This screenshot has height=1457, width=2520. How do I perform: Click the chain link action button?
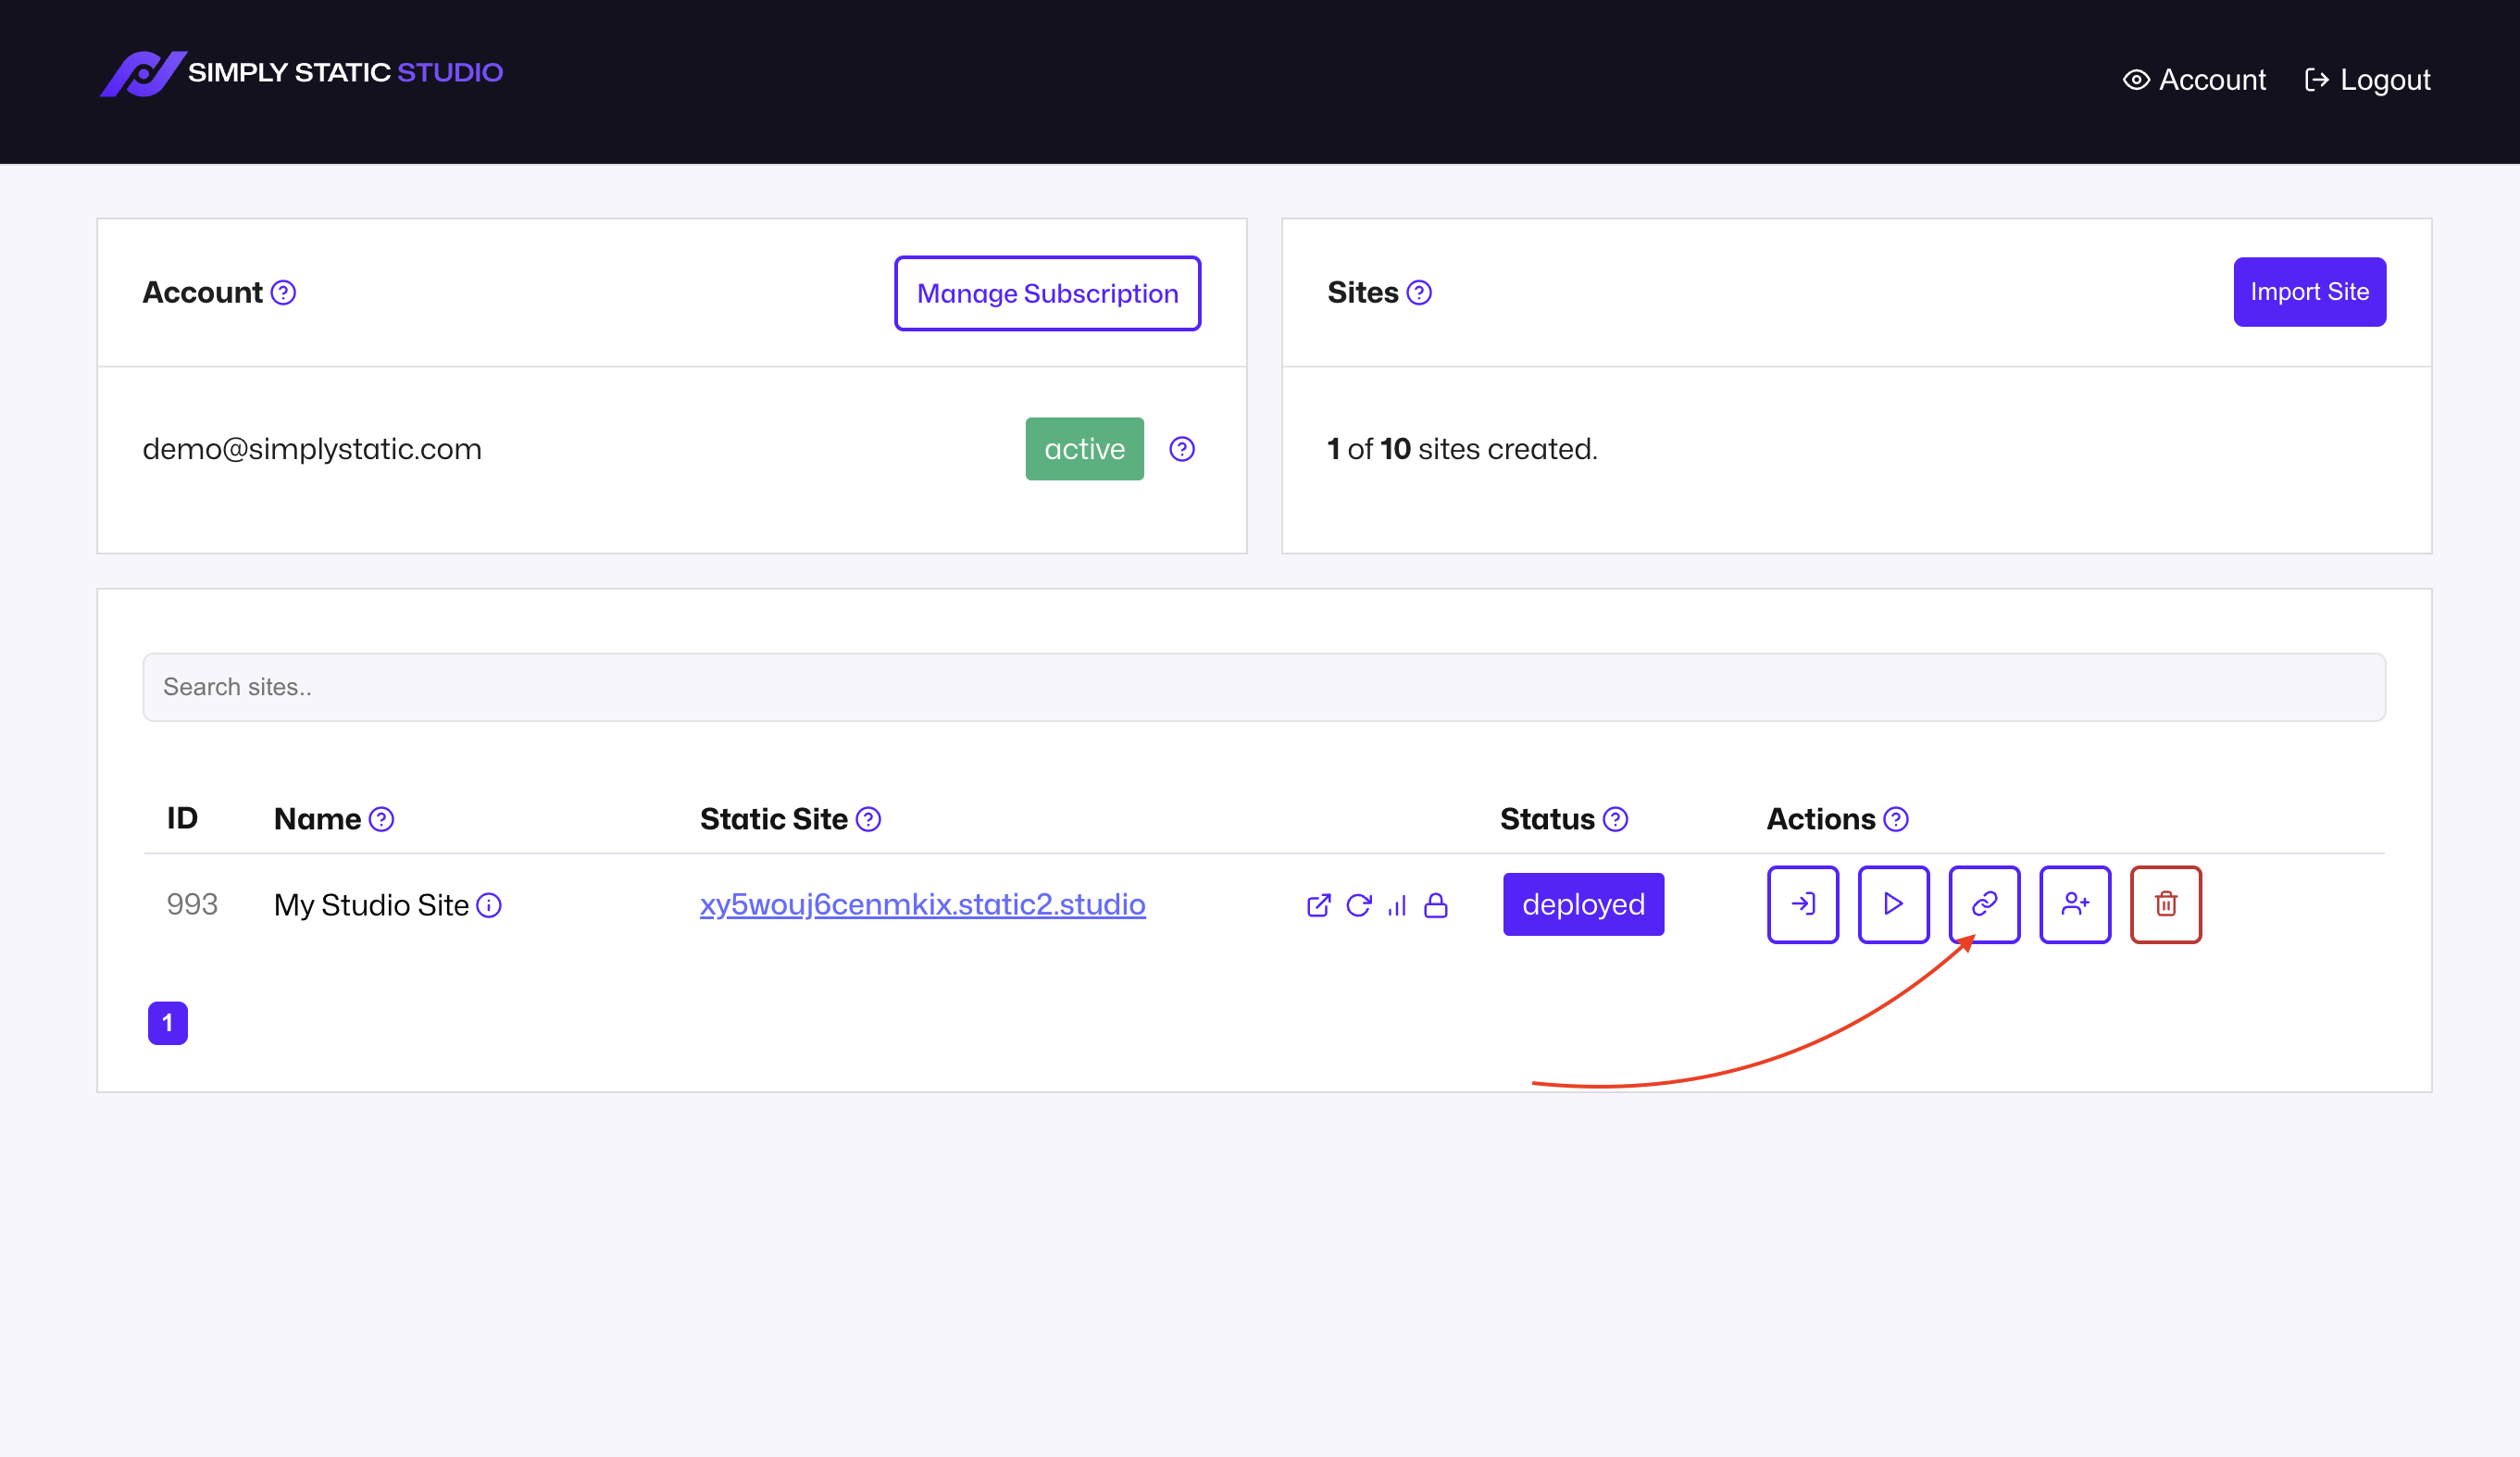click(x=1984, y=904)
